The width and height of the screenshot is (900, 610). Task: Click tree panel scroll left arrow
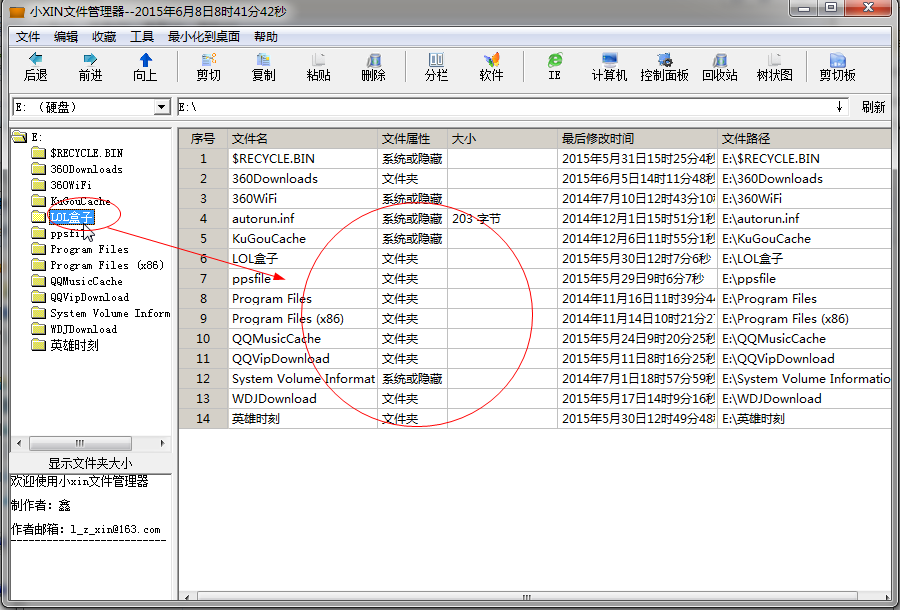click(20, 443)
